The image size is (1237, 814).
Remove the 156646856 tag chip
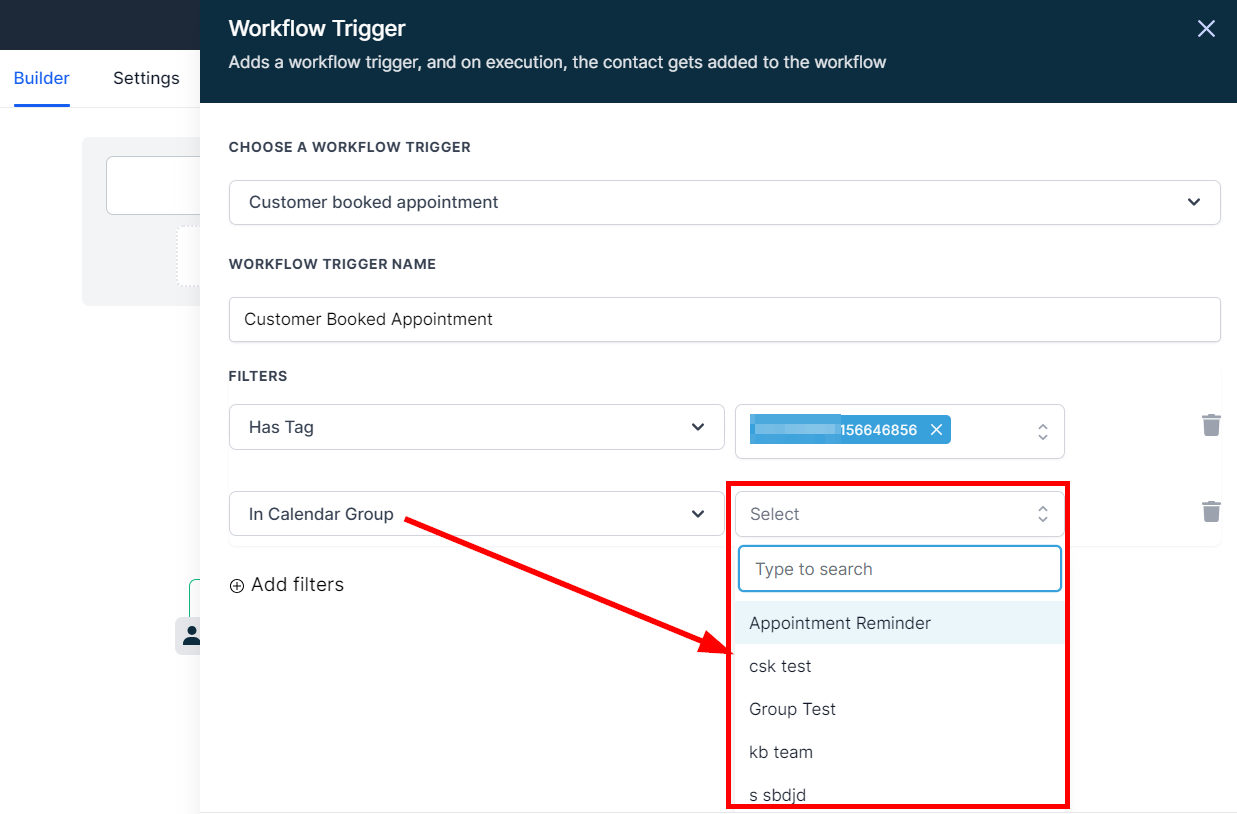tap(936, 430)
